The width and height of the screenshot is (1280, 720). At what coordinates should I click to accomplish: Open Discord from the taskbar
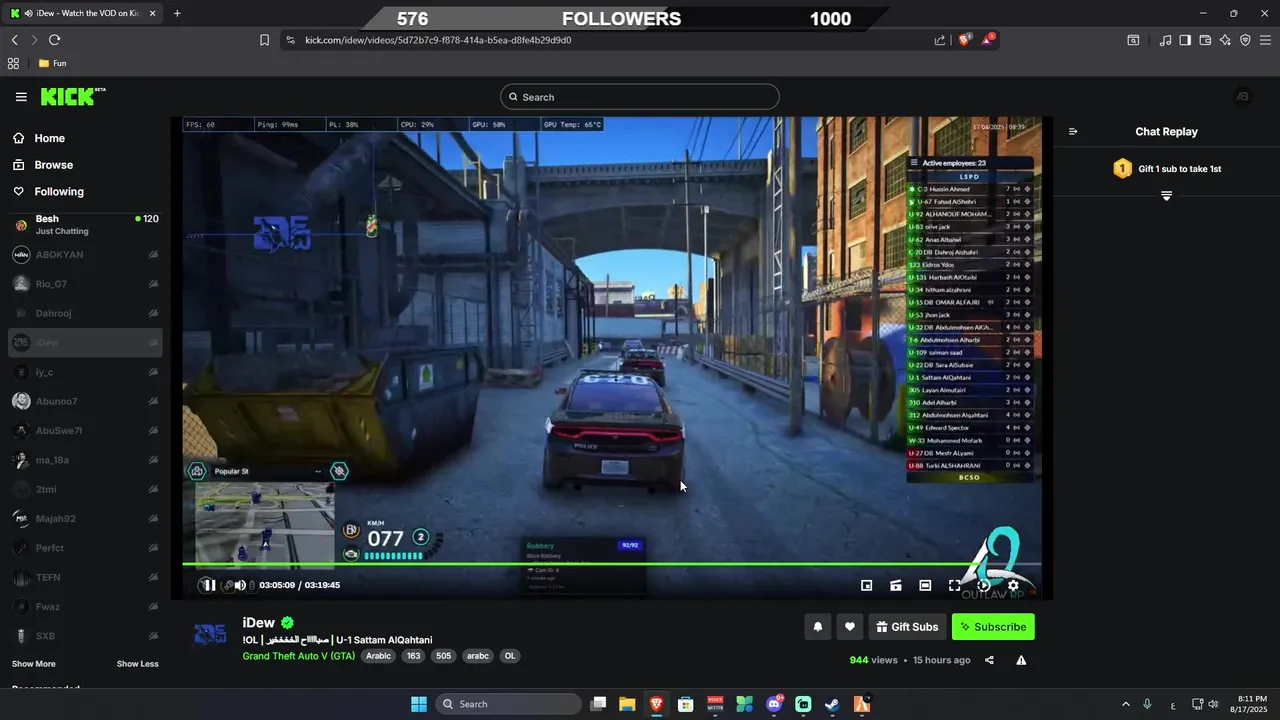(774, 704)
